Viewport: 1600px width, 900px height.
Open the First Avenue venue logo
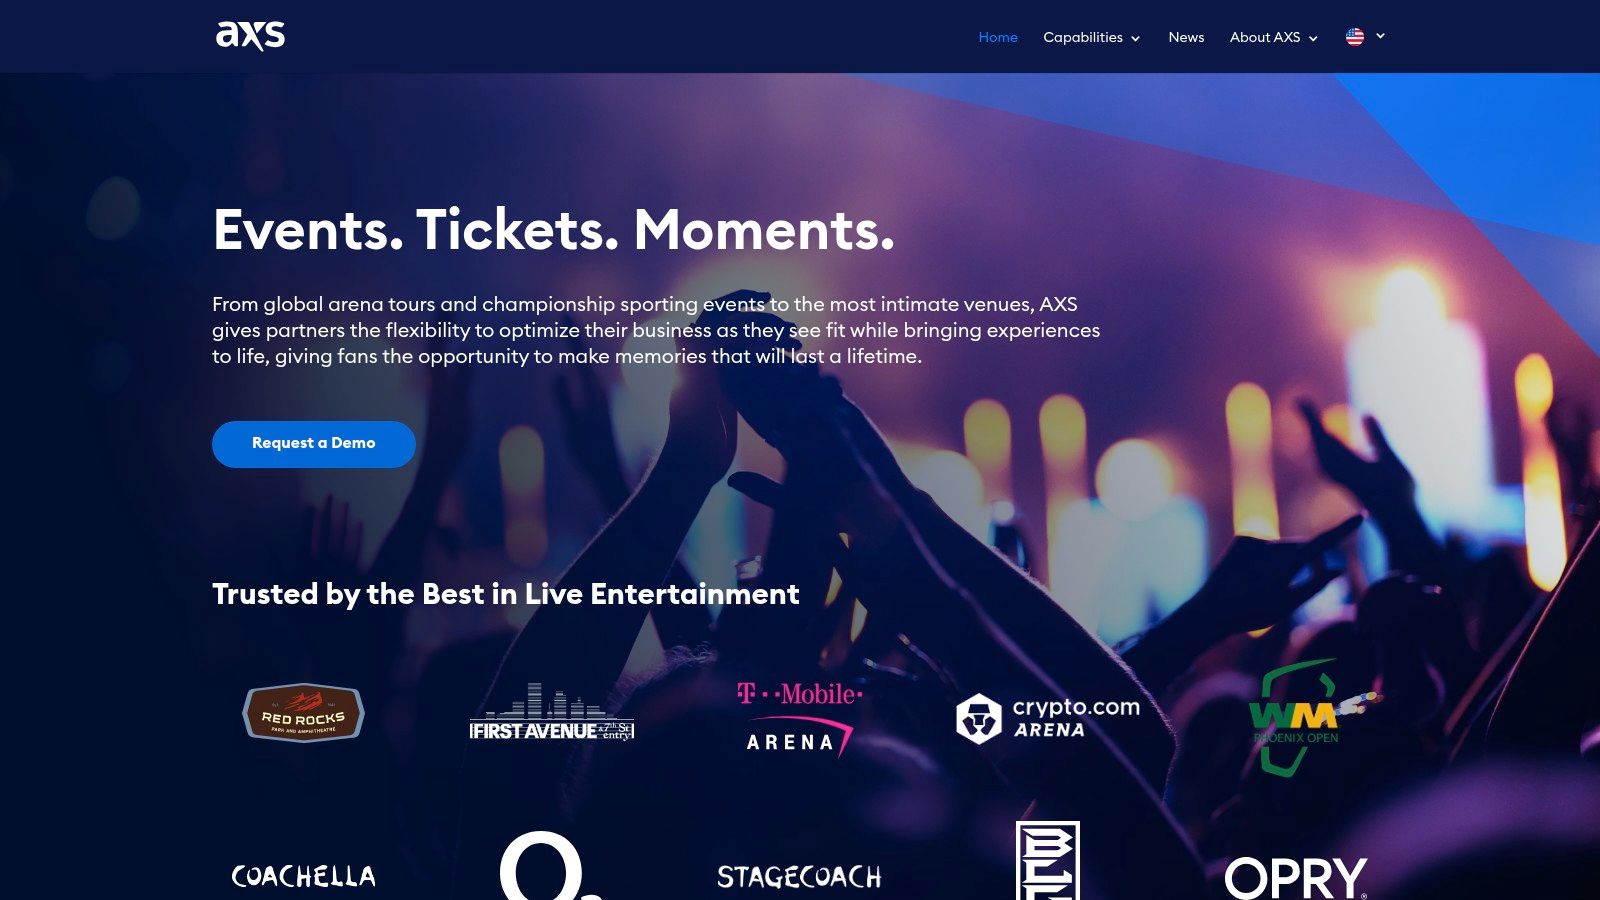tap(552, 712)
